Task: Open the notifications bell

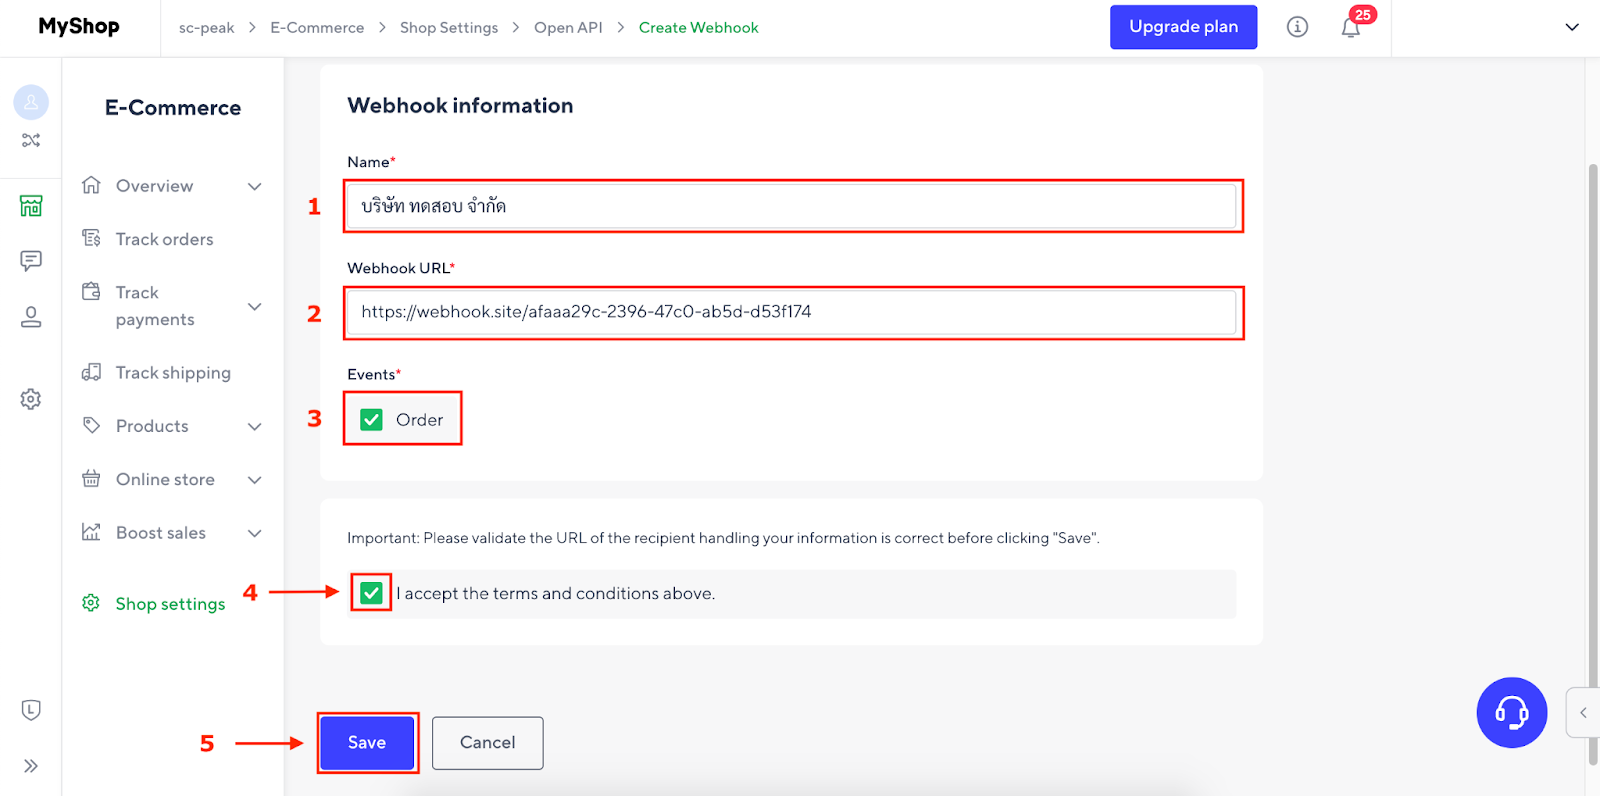Action: pos(1351,27)
